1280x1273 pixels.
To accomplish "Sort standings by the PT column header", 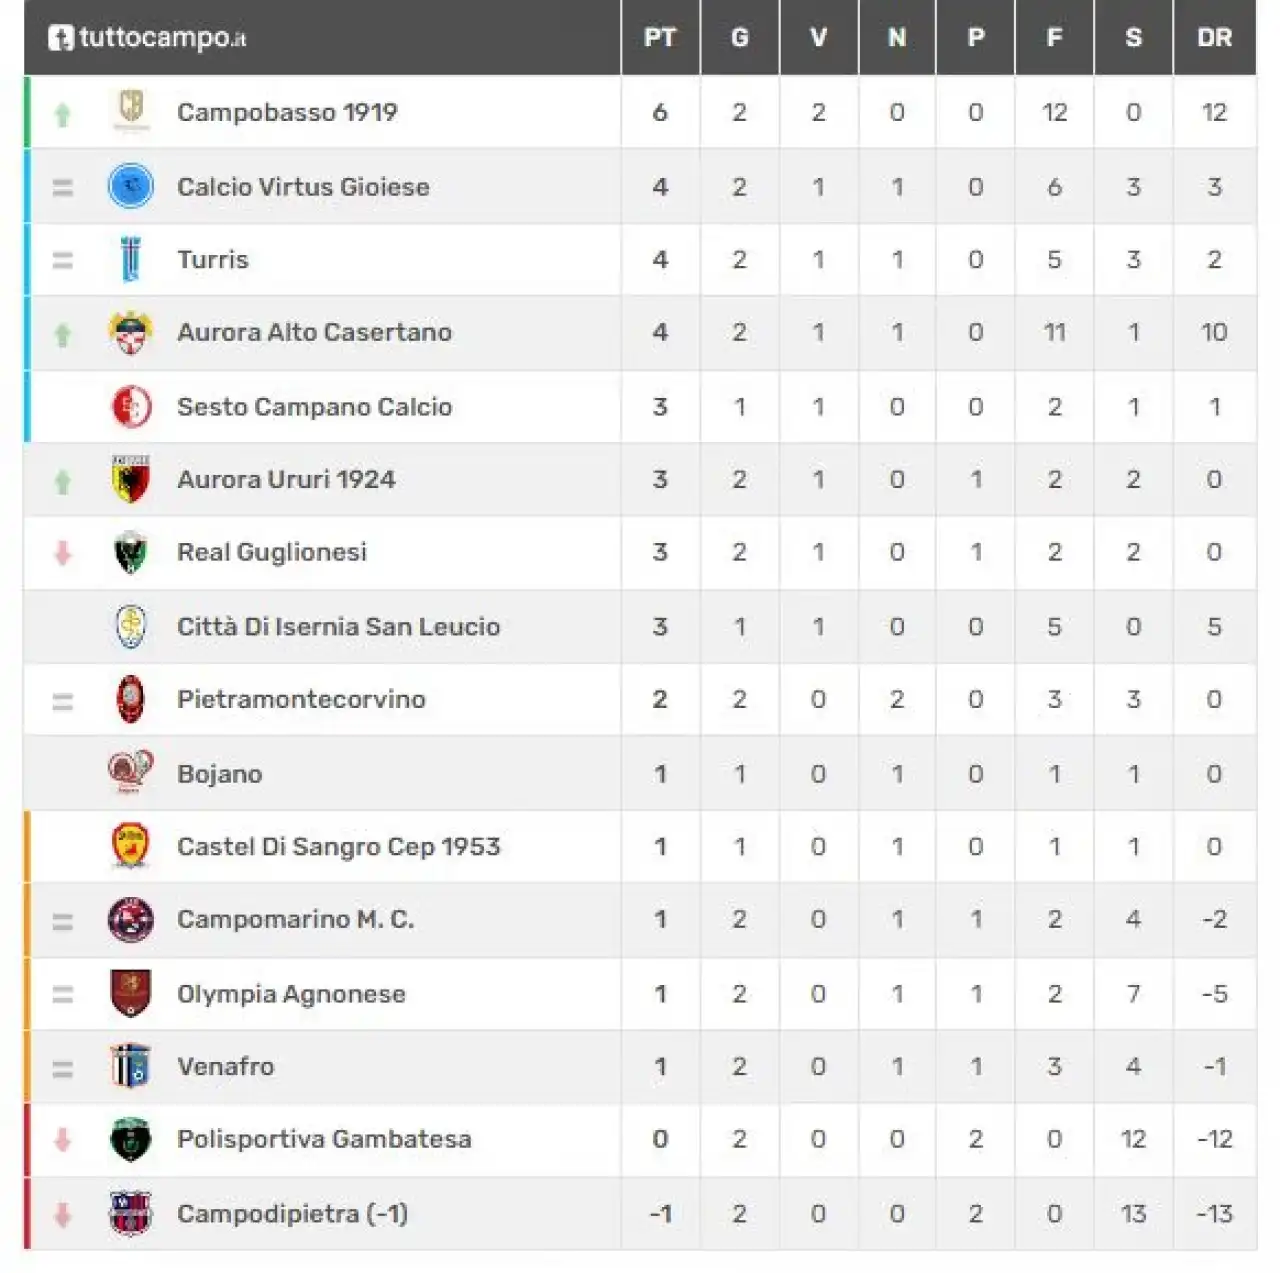I will 660,38.
